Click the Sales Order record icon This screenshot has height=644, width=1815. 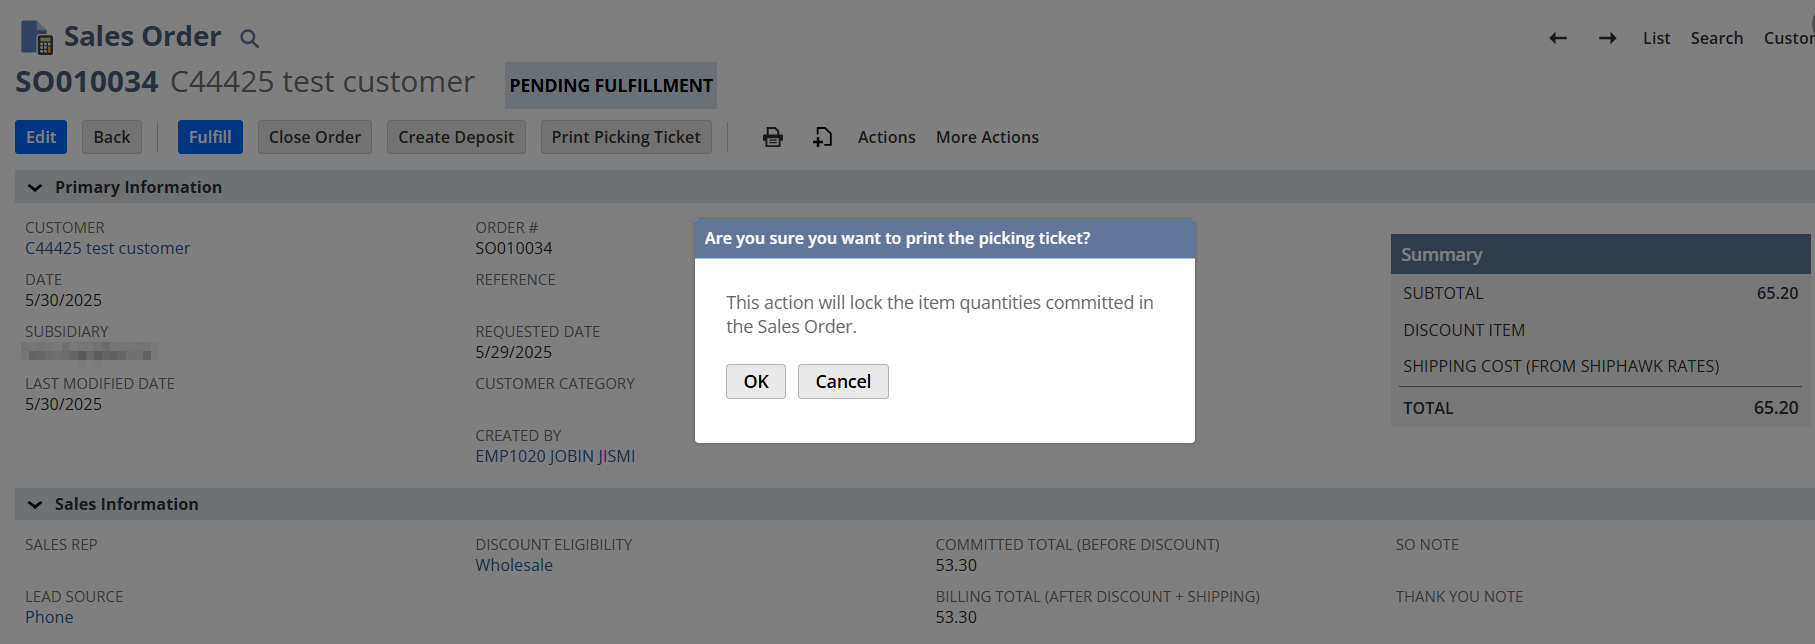click(37, 37)
